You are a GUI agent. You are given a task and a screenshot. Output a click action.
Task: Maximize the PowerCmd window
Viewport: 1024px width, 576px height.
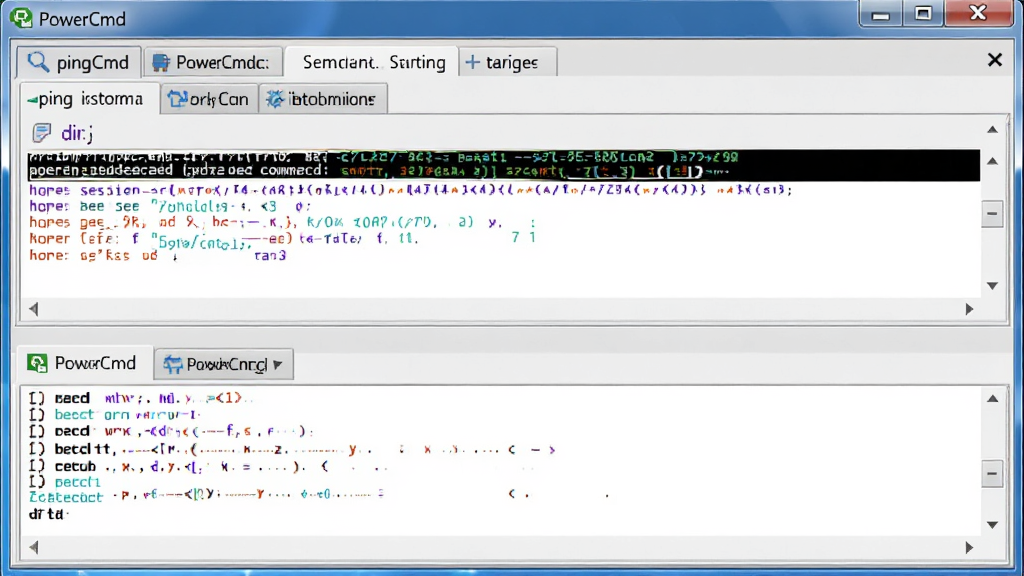pyautogui.click(x=923, y=14)
